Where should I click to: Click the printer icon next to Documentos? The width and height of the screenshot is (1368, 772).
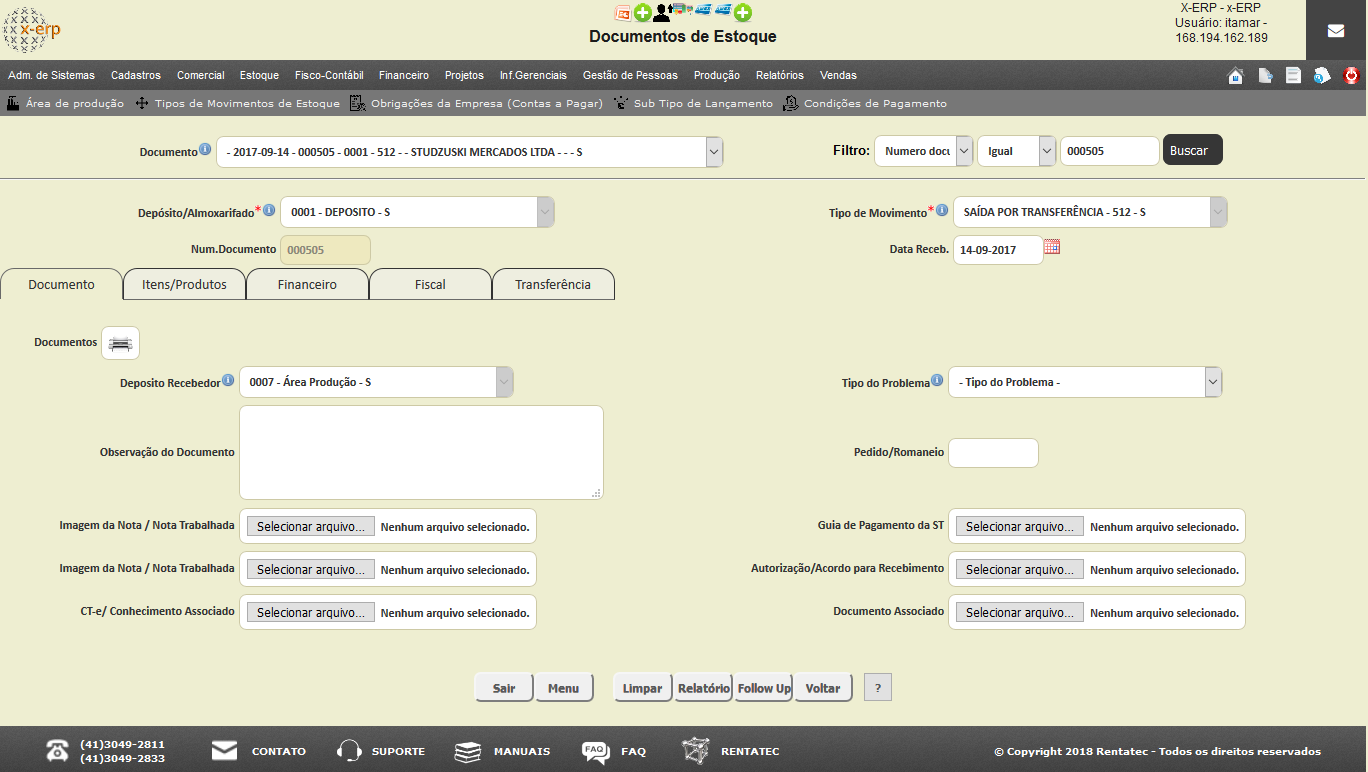tap(120, 343)
